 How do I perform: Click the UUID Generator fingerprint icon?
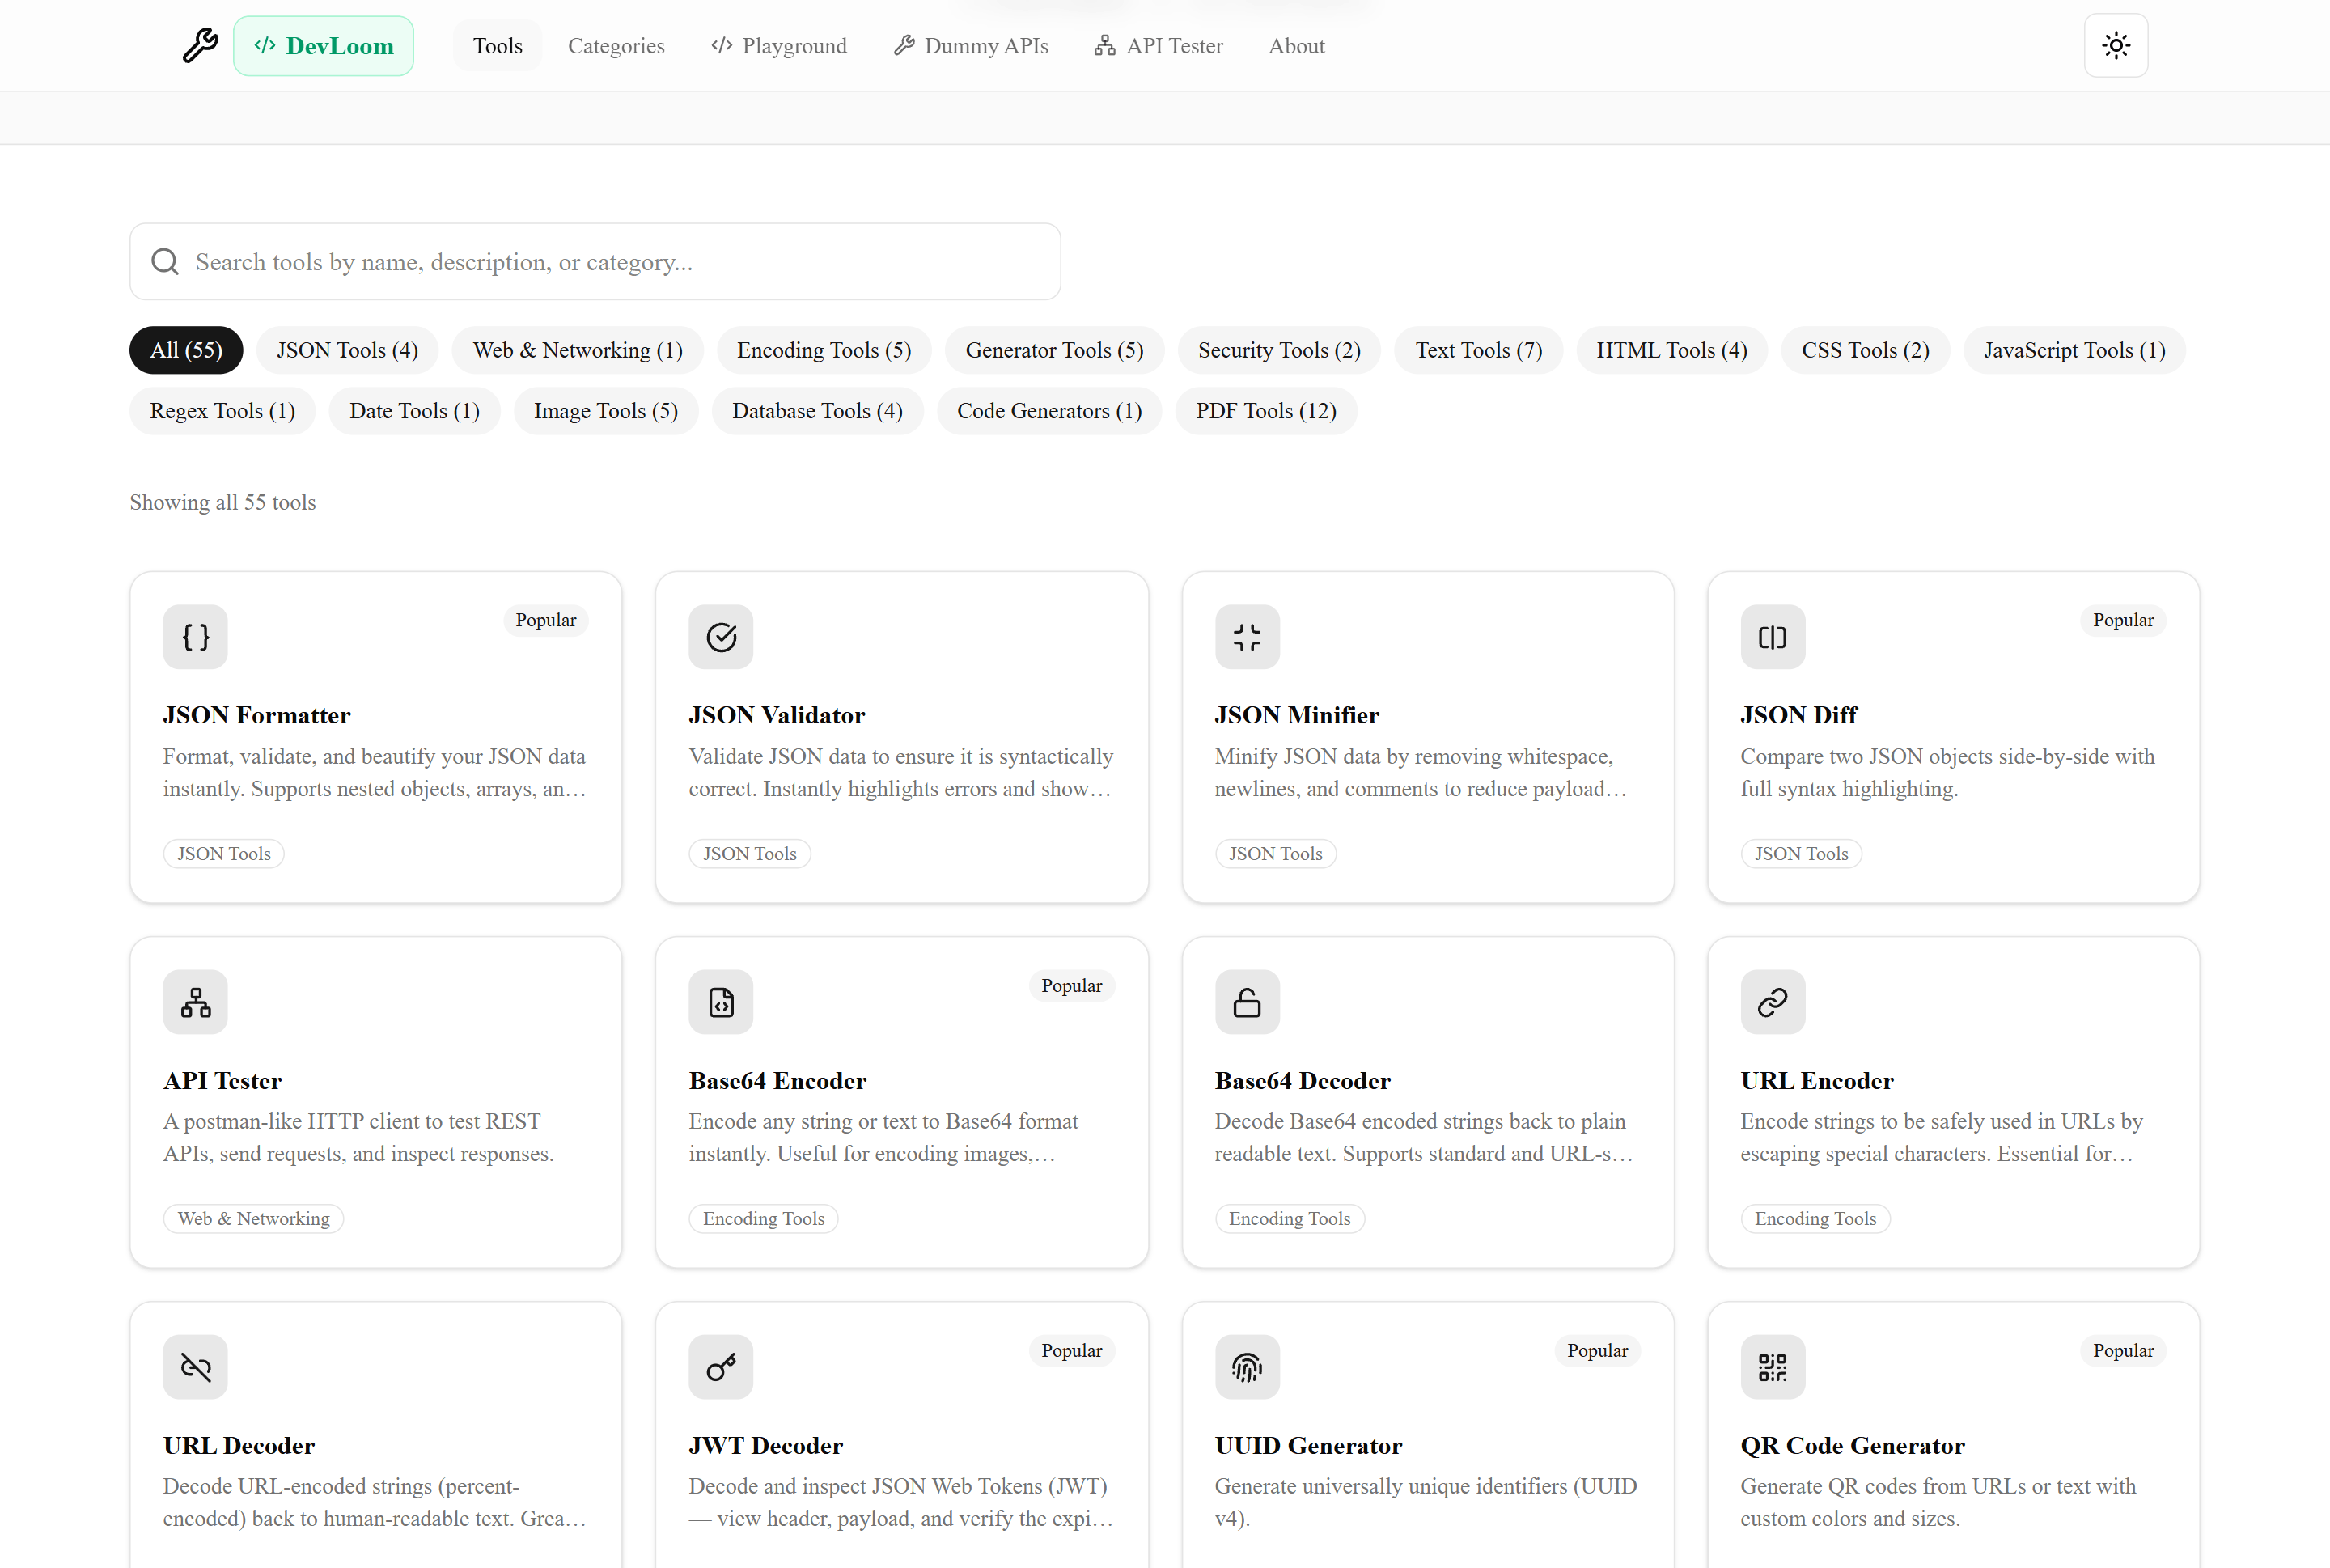[x=1247, y=1367]
